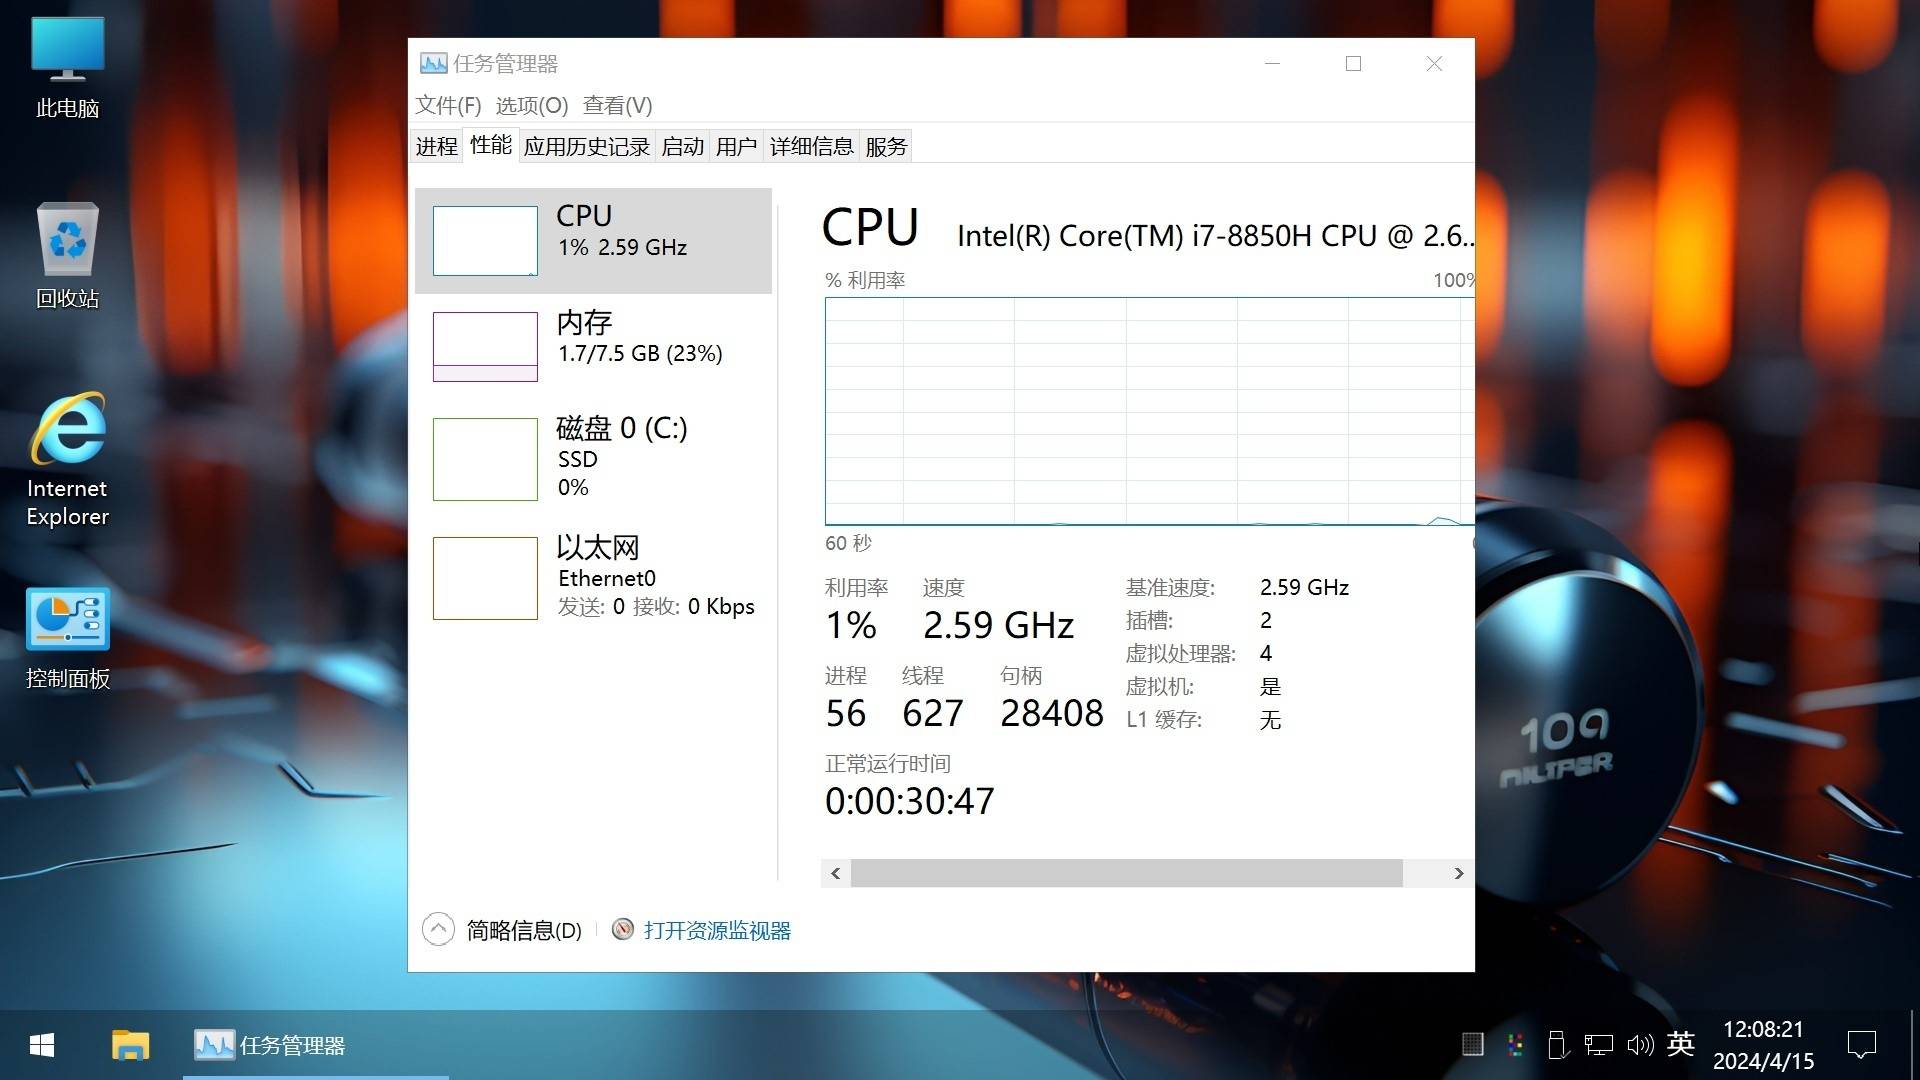The height and width of the screenshot is (1080, 1920).
Task: Switch to the 进程 tab
Action: click(x=437, y=146)
